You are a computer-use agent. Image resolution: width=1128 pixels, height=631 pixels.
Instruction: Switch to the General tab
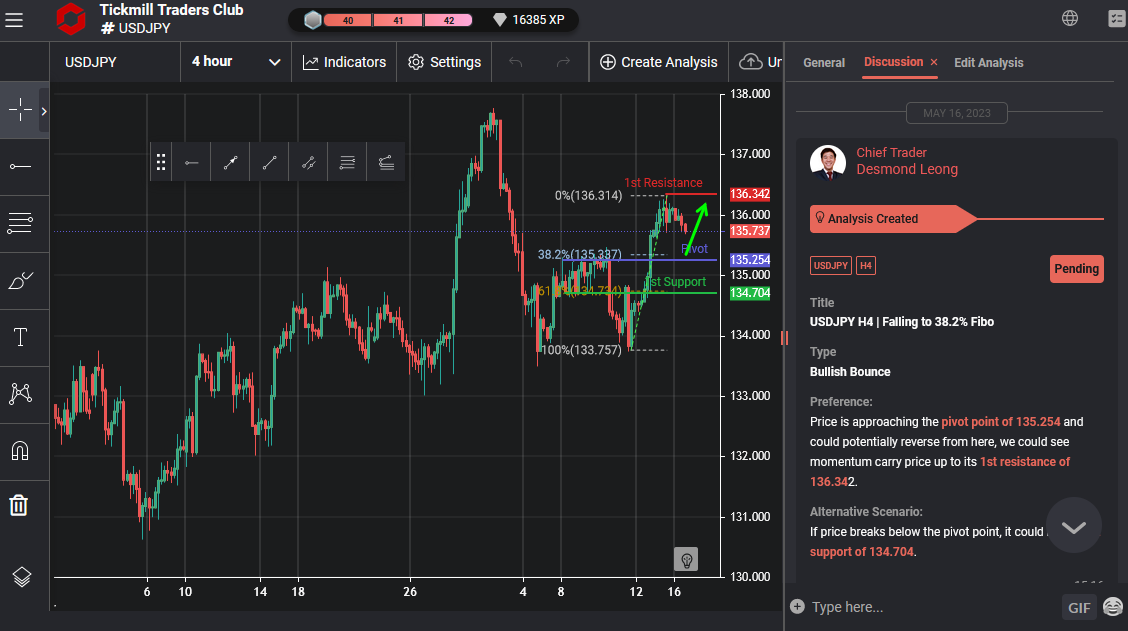[x=824, y=63]
